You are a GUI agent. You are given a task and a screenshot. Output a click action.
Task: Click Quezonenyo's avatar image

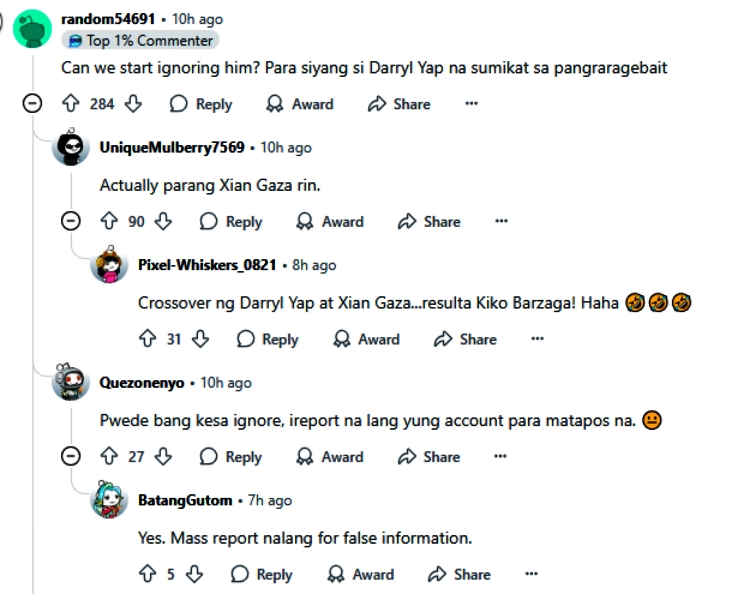pyautogui.click(x=71, y=383)
